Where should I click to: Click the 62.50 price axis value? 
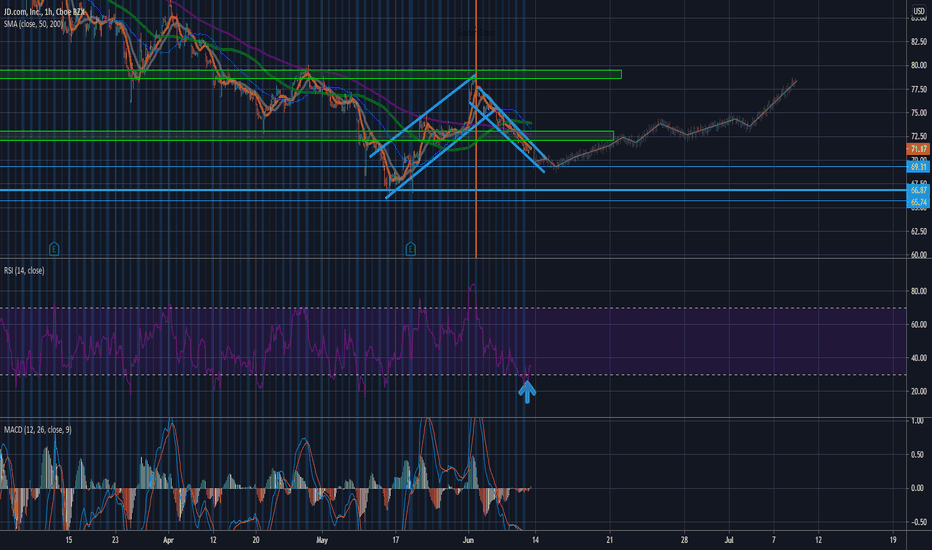tap(918, 231)
